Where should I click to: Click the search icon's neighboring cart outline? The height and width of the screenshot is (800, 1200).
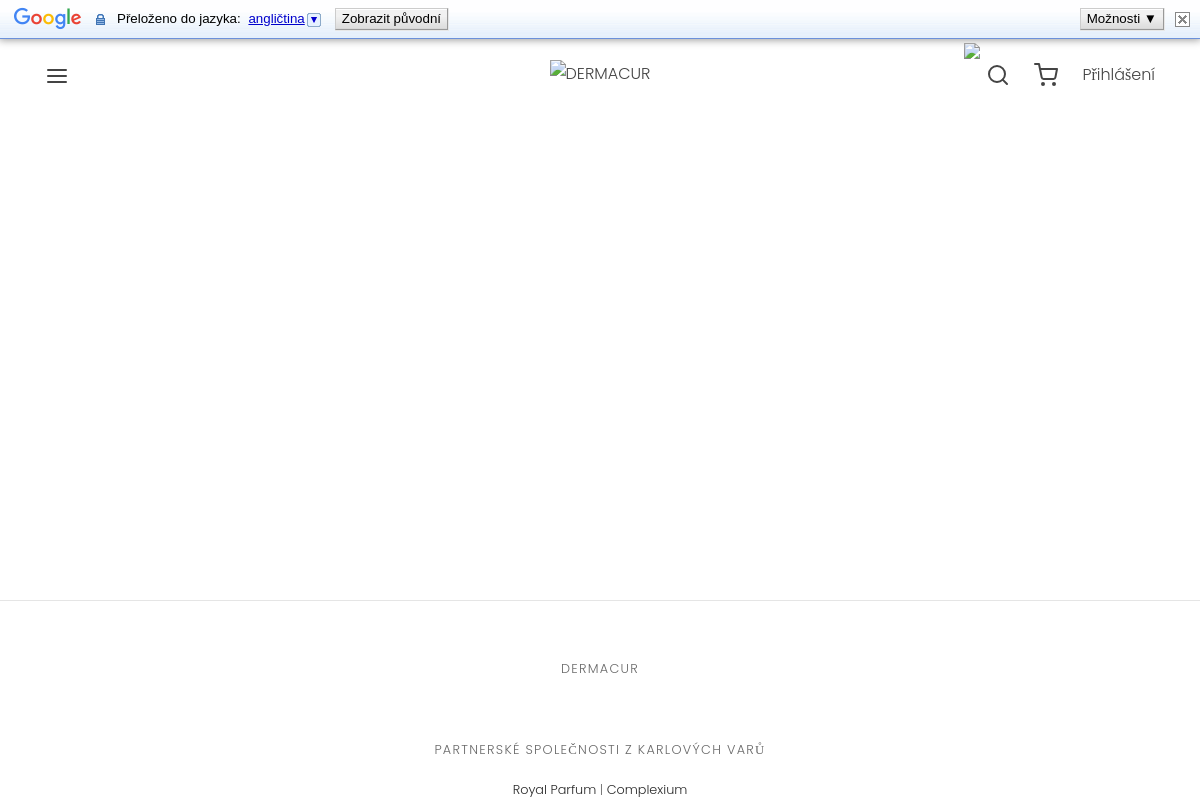[x=1046, y=74]
